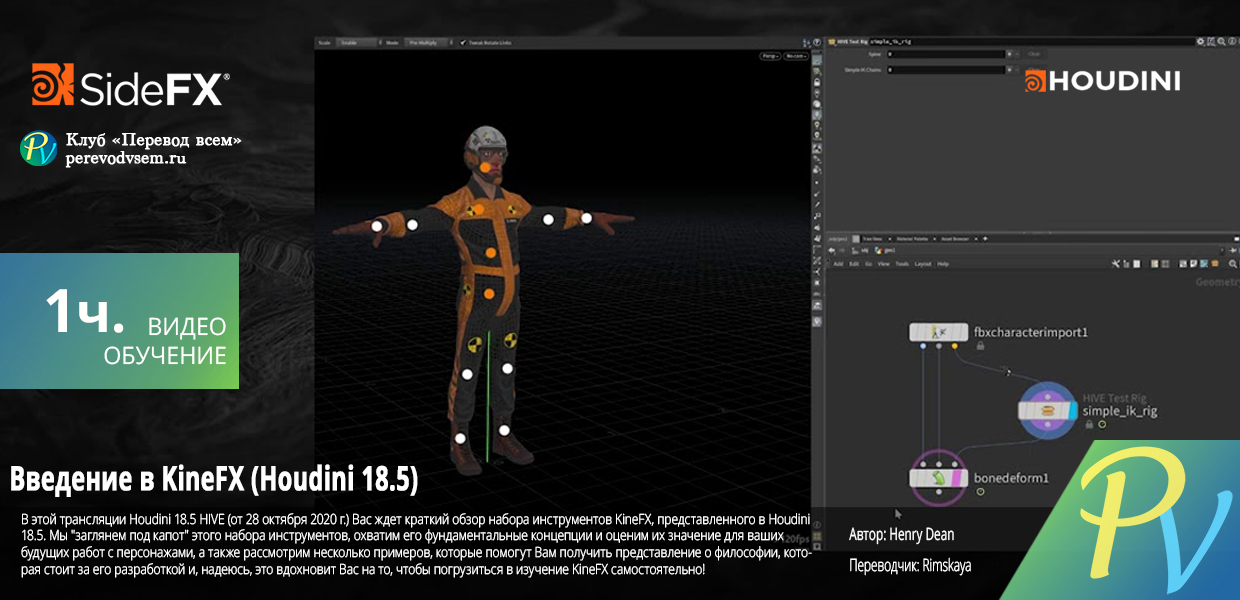Open the No cam camera menu

tap(797, 57)
